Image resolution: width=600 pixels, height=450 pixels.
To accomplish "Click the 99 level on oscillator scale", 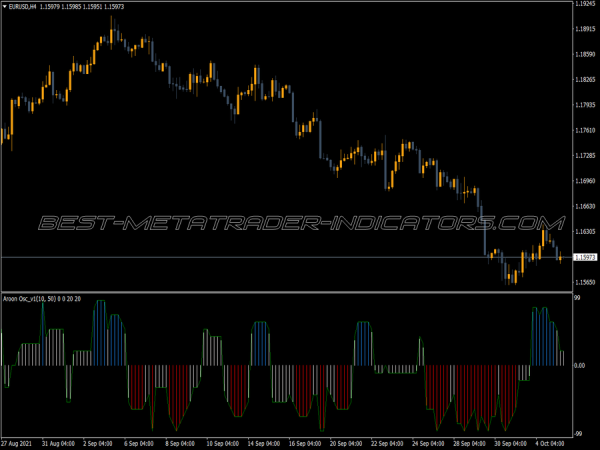I will [x=578, y=299].
